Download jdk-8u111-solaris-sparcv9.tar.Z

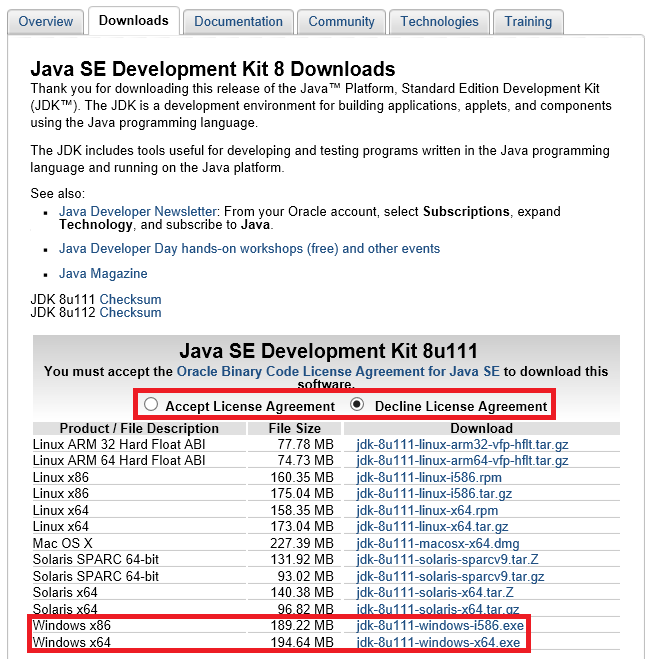pos(447,560)
